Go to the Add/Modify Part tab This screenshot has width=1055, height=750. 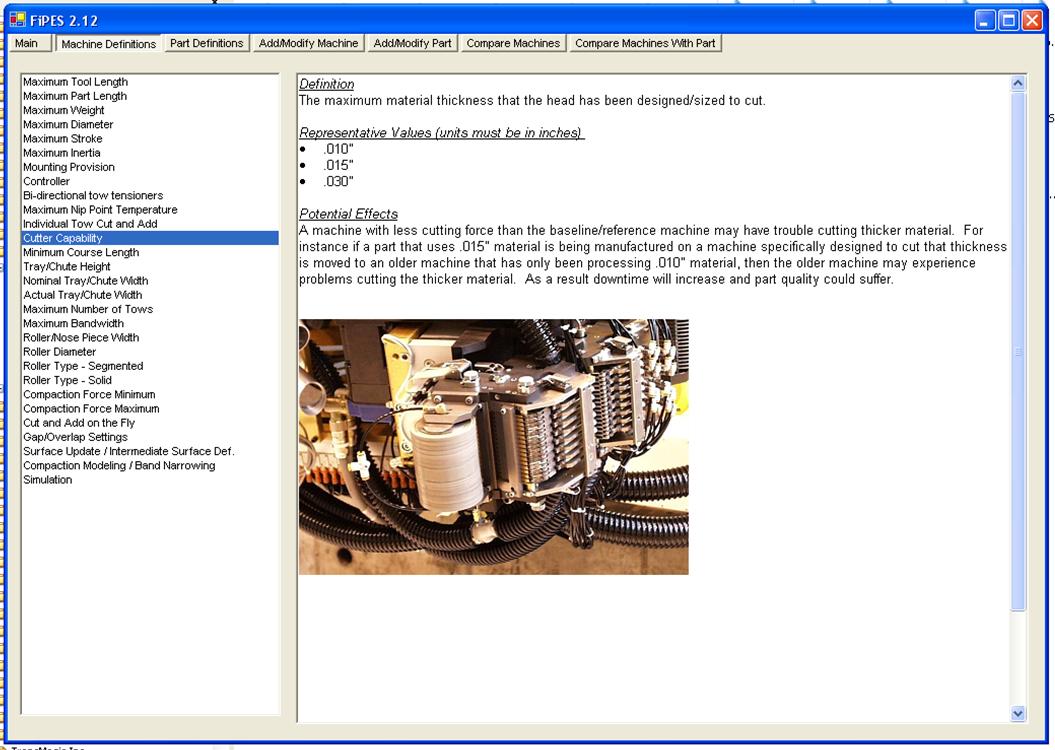pos(412,44)
